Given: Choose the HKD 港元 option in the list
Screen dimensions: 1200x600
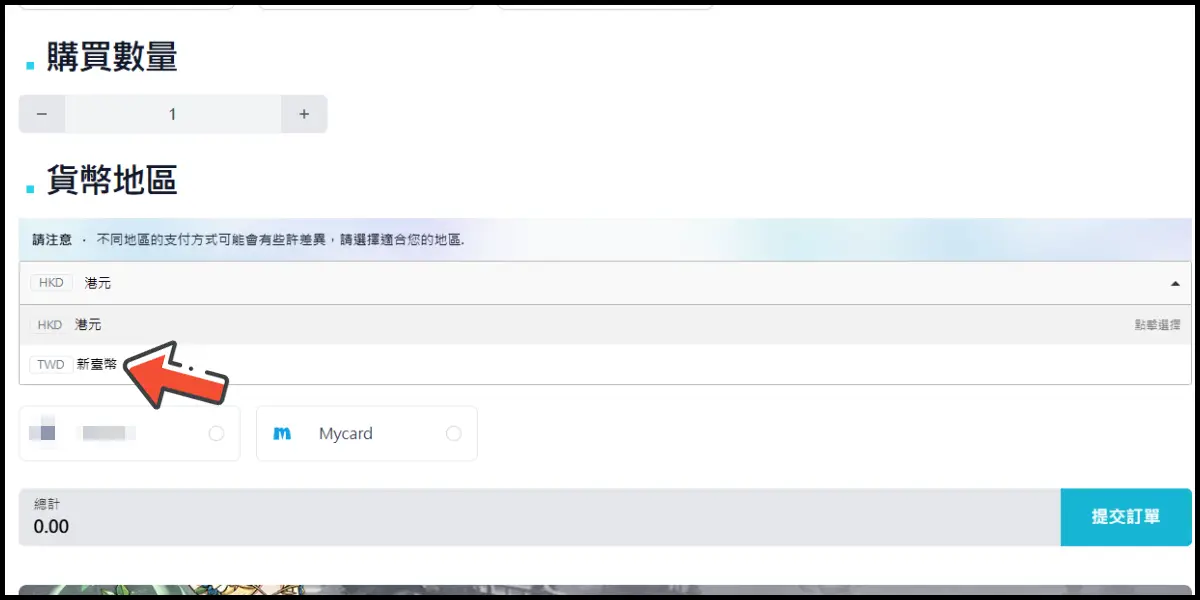Looking at the screenshot, I should pyautogui.click(x=88, y=325).
